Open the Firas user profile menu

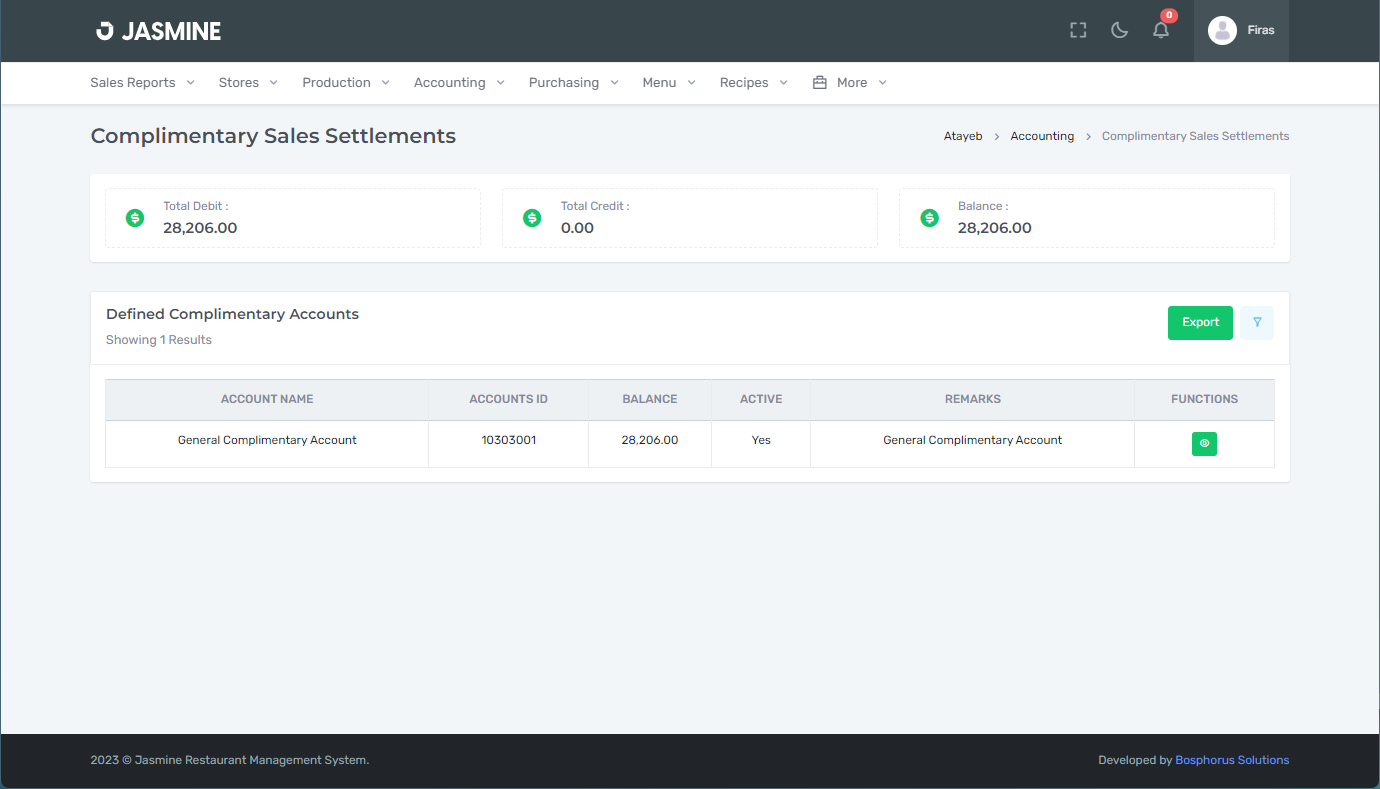[x=1241, y=31]
